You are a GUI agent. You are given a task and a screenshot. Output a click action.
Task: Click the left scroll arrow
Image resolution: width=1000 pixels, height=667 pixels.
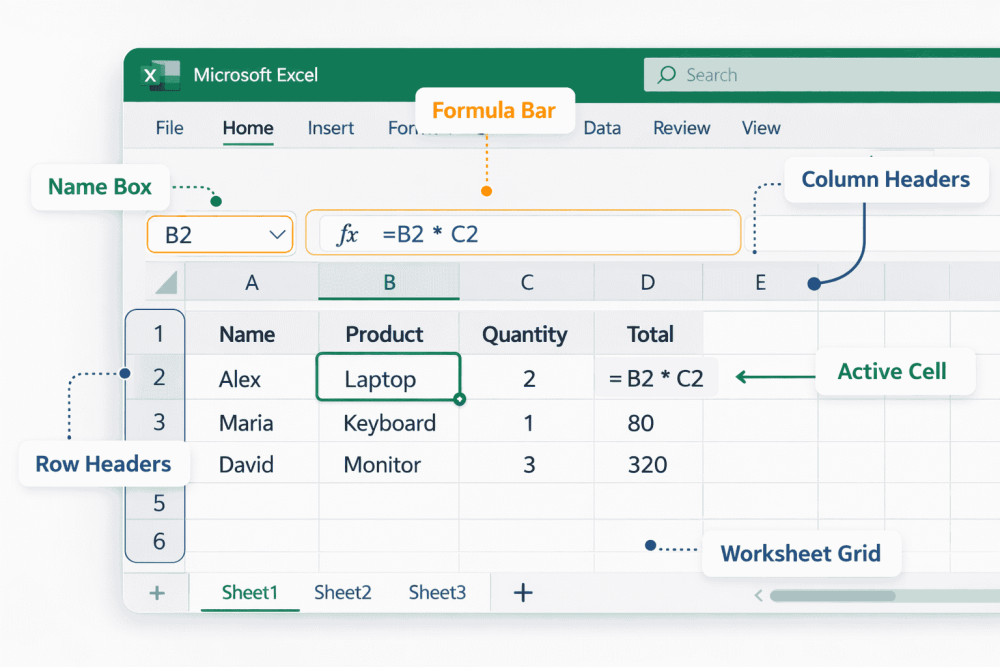[758, 595]
